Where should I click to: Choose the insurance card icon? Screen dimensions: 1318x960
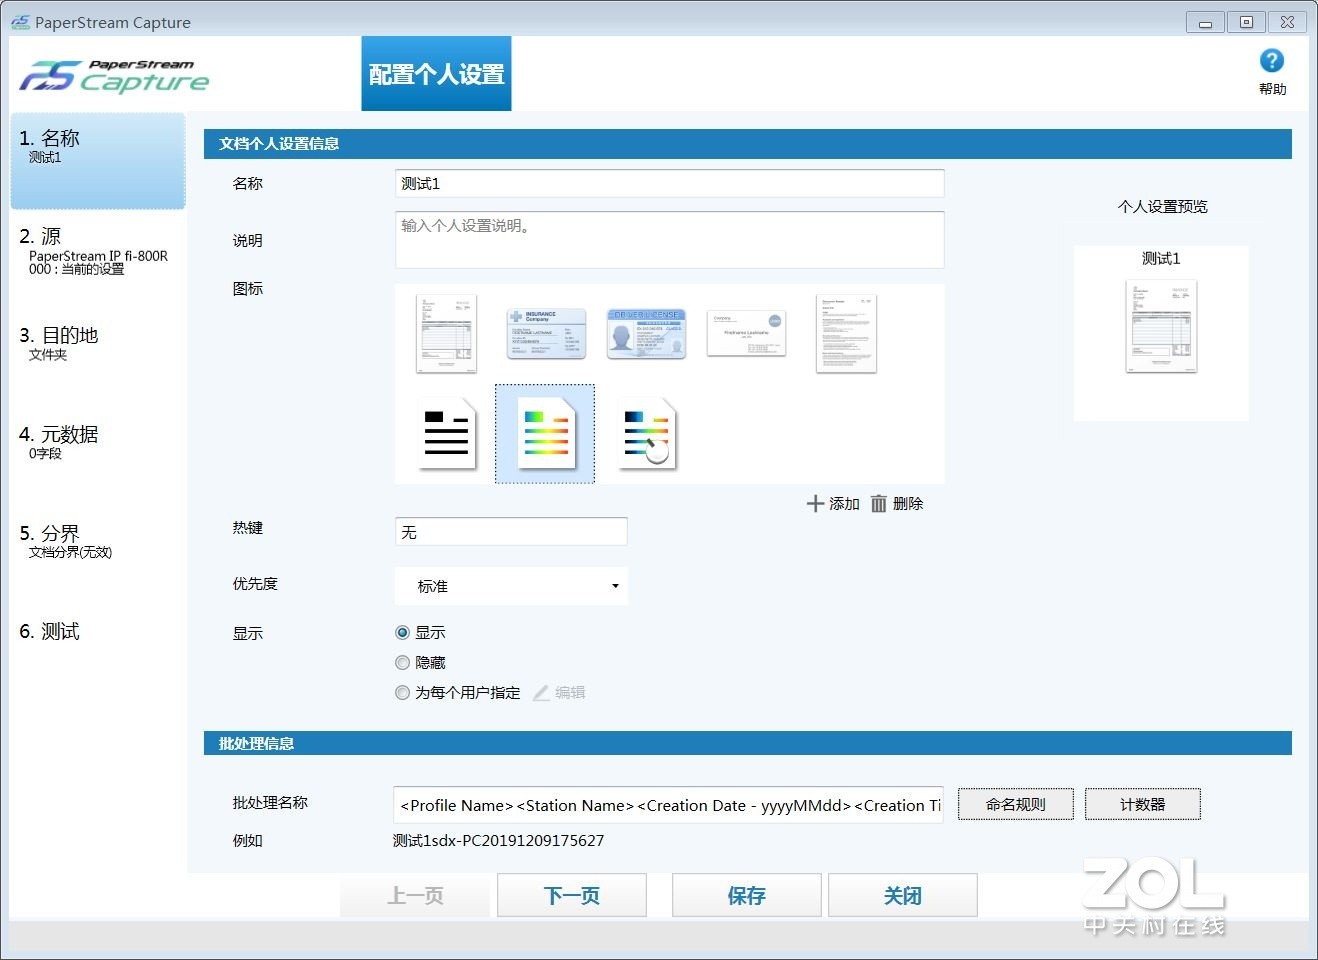tap(546, 334)
